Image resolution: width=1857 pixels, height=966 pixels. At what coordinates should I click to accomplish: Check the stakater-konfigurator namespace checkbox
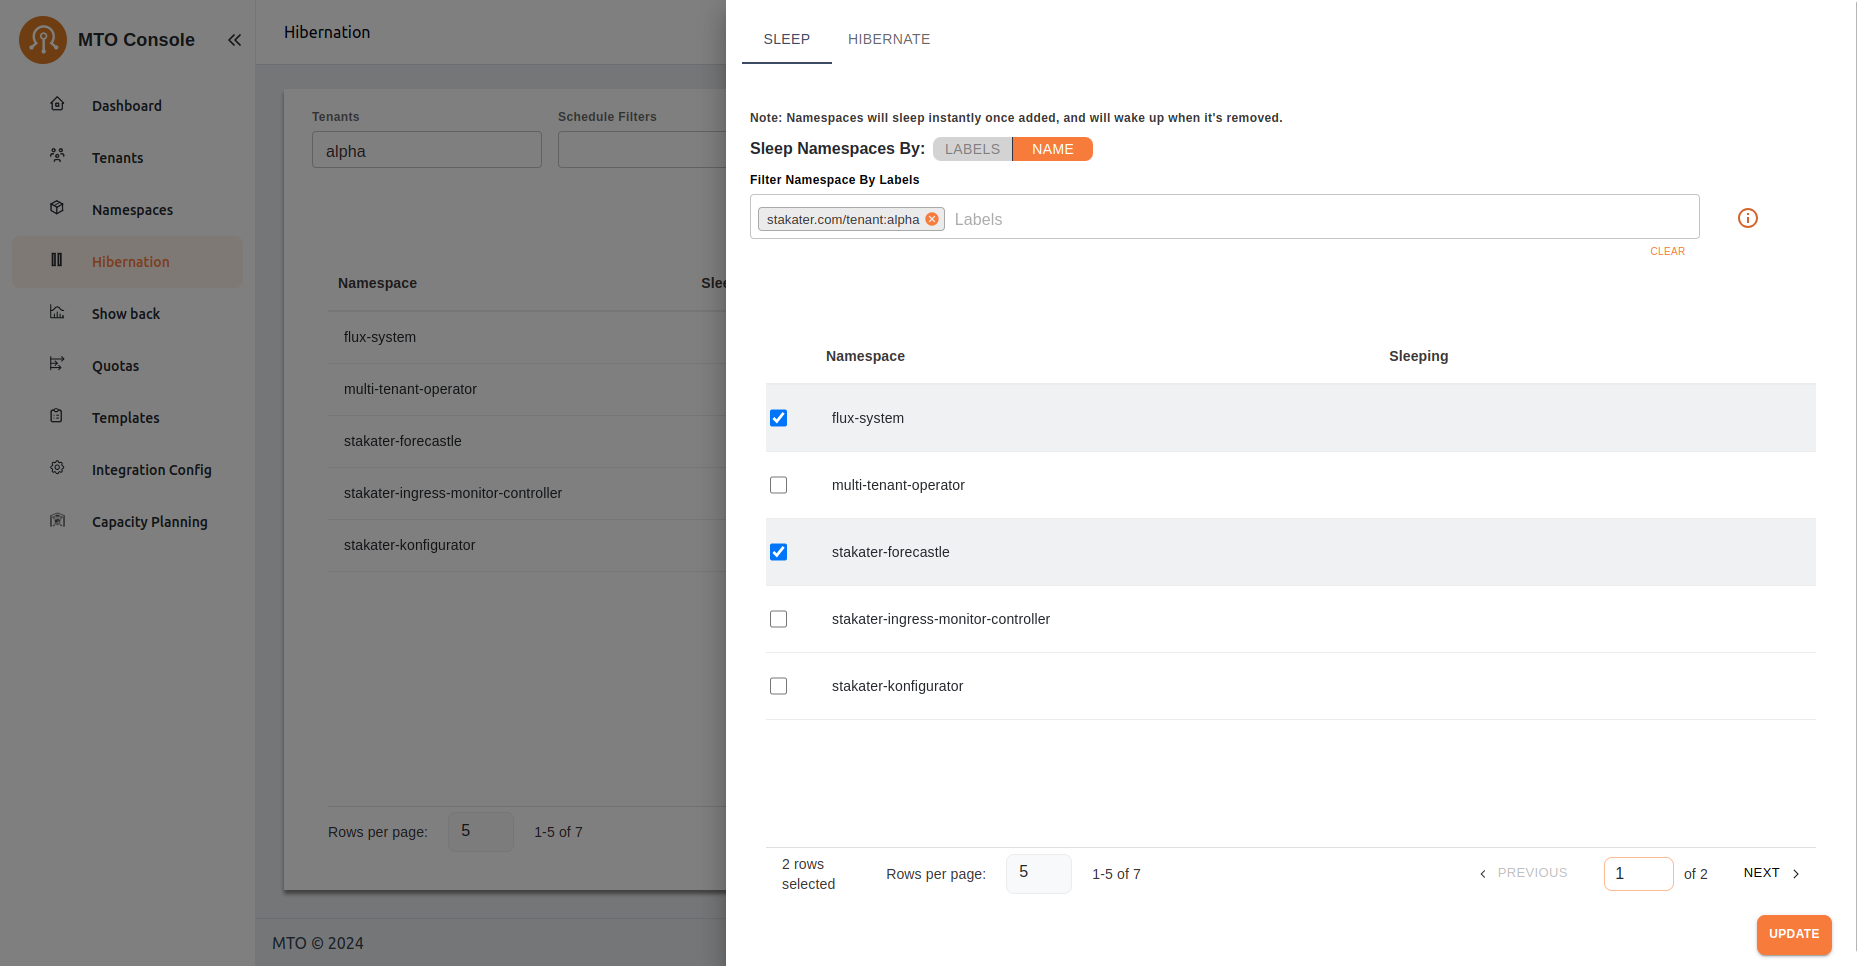(x=778, y=686)
